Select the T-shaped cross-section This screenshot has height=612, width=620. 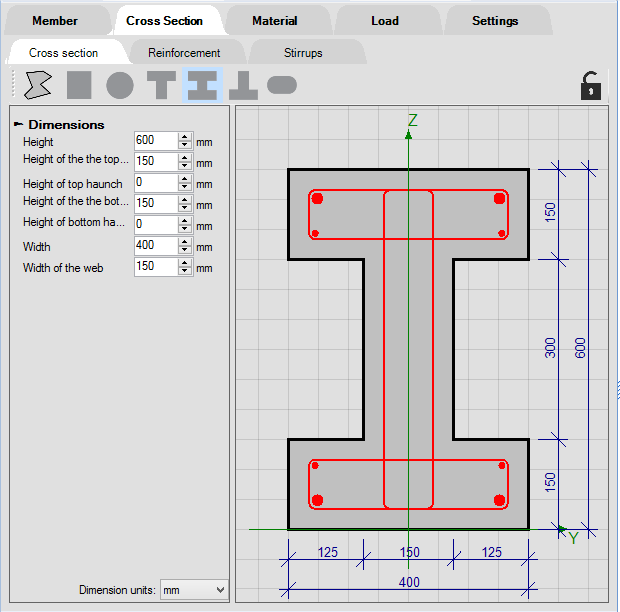coord(161,85)
